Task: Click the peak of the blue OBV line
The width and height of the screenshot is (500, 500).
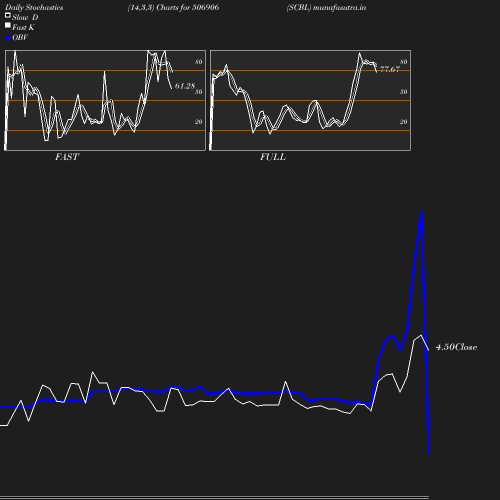Action: click(x=421, y=212)
